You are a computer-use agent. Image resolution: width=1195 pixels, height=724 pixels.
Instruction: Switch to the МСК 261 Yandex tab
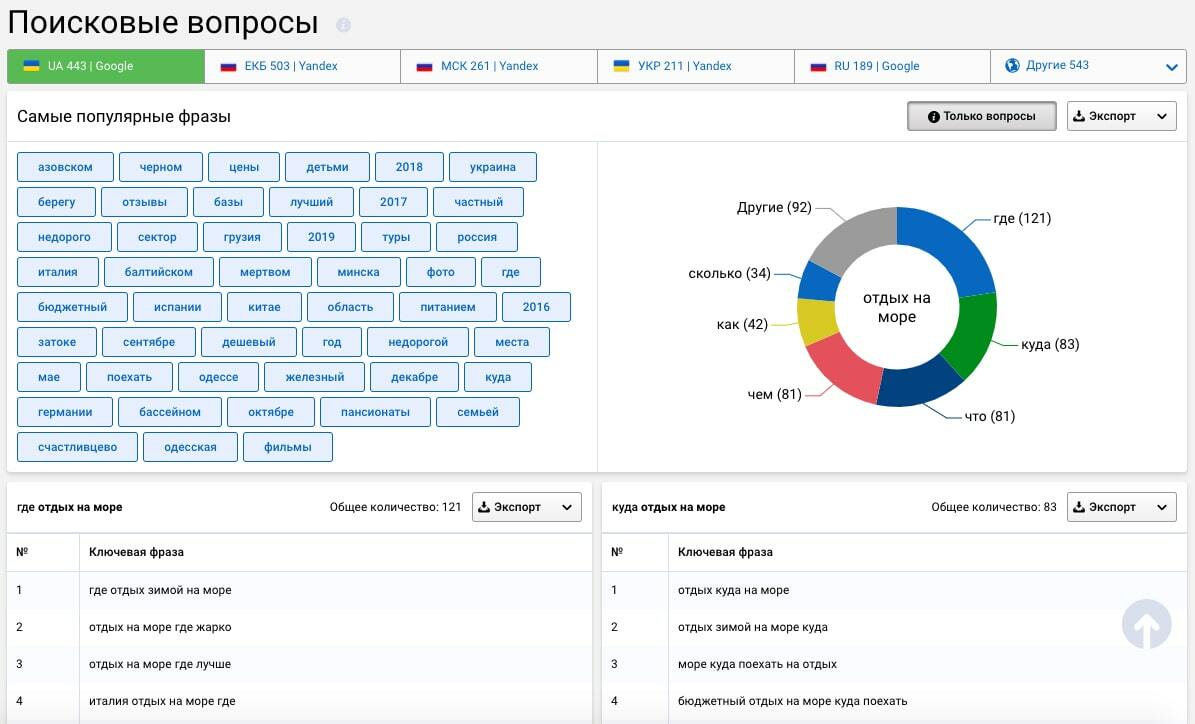499,66
